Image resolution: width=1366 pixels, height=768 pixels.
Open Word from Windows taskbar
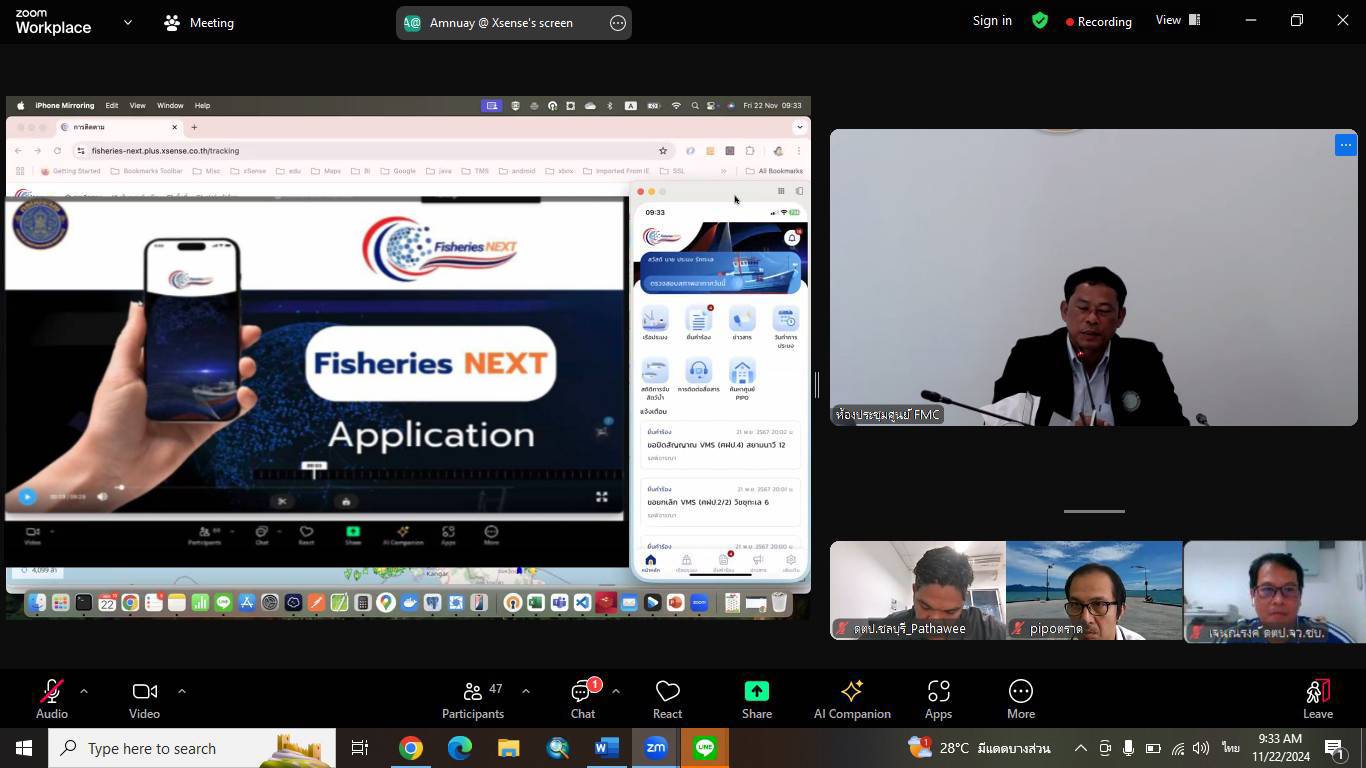(x=606, y=748)
